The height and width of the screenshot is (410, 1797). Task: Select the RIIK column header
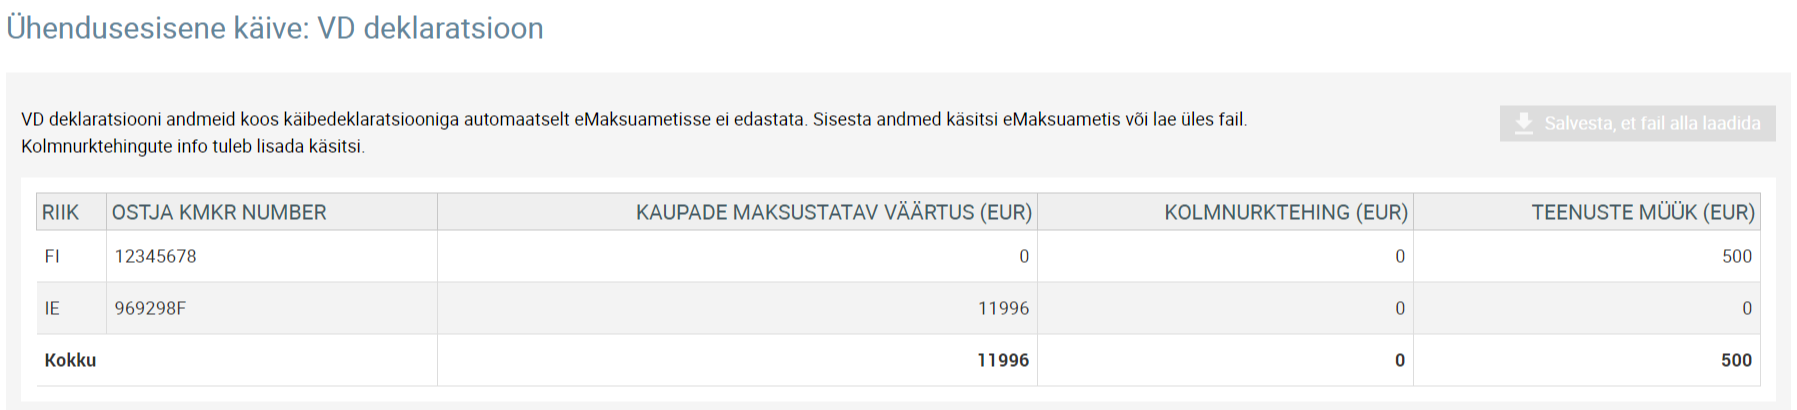click(x=60, y=212)
